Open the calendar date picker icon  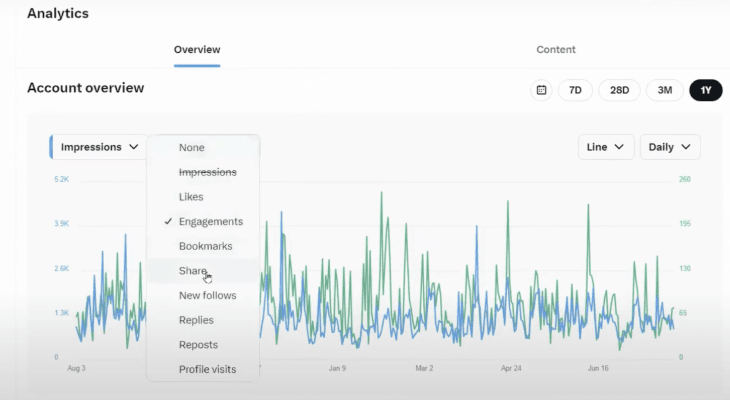click(x=541, y=90)
